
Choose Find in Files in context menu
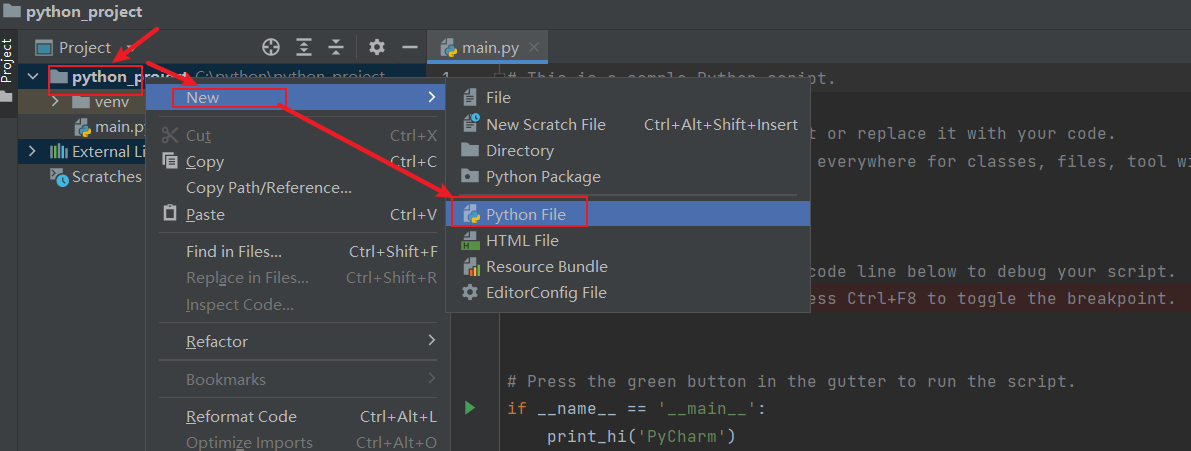click(x=300, y=251)
